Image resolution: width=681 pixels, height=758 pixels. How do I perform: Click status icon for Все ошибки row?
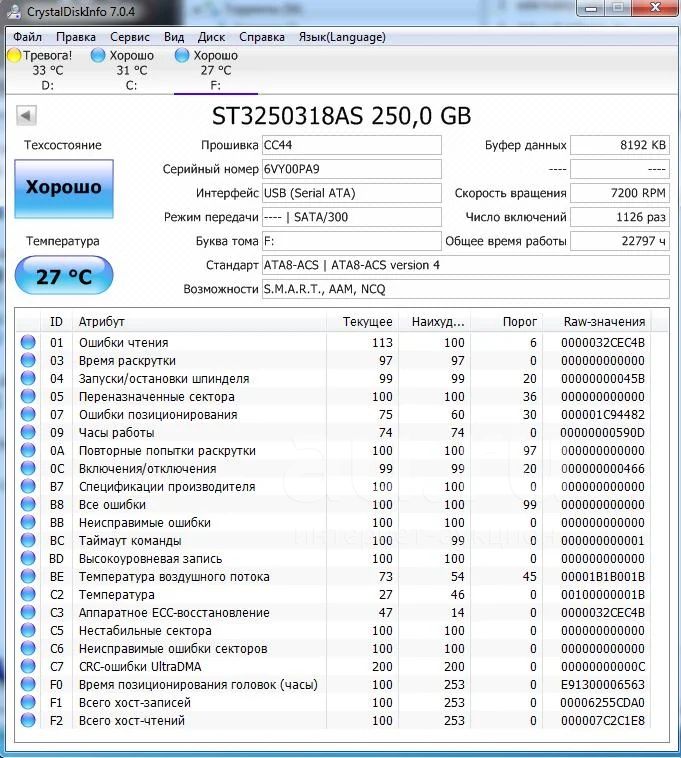coord(28,504)
